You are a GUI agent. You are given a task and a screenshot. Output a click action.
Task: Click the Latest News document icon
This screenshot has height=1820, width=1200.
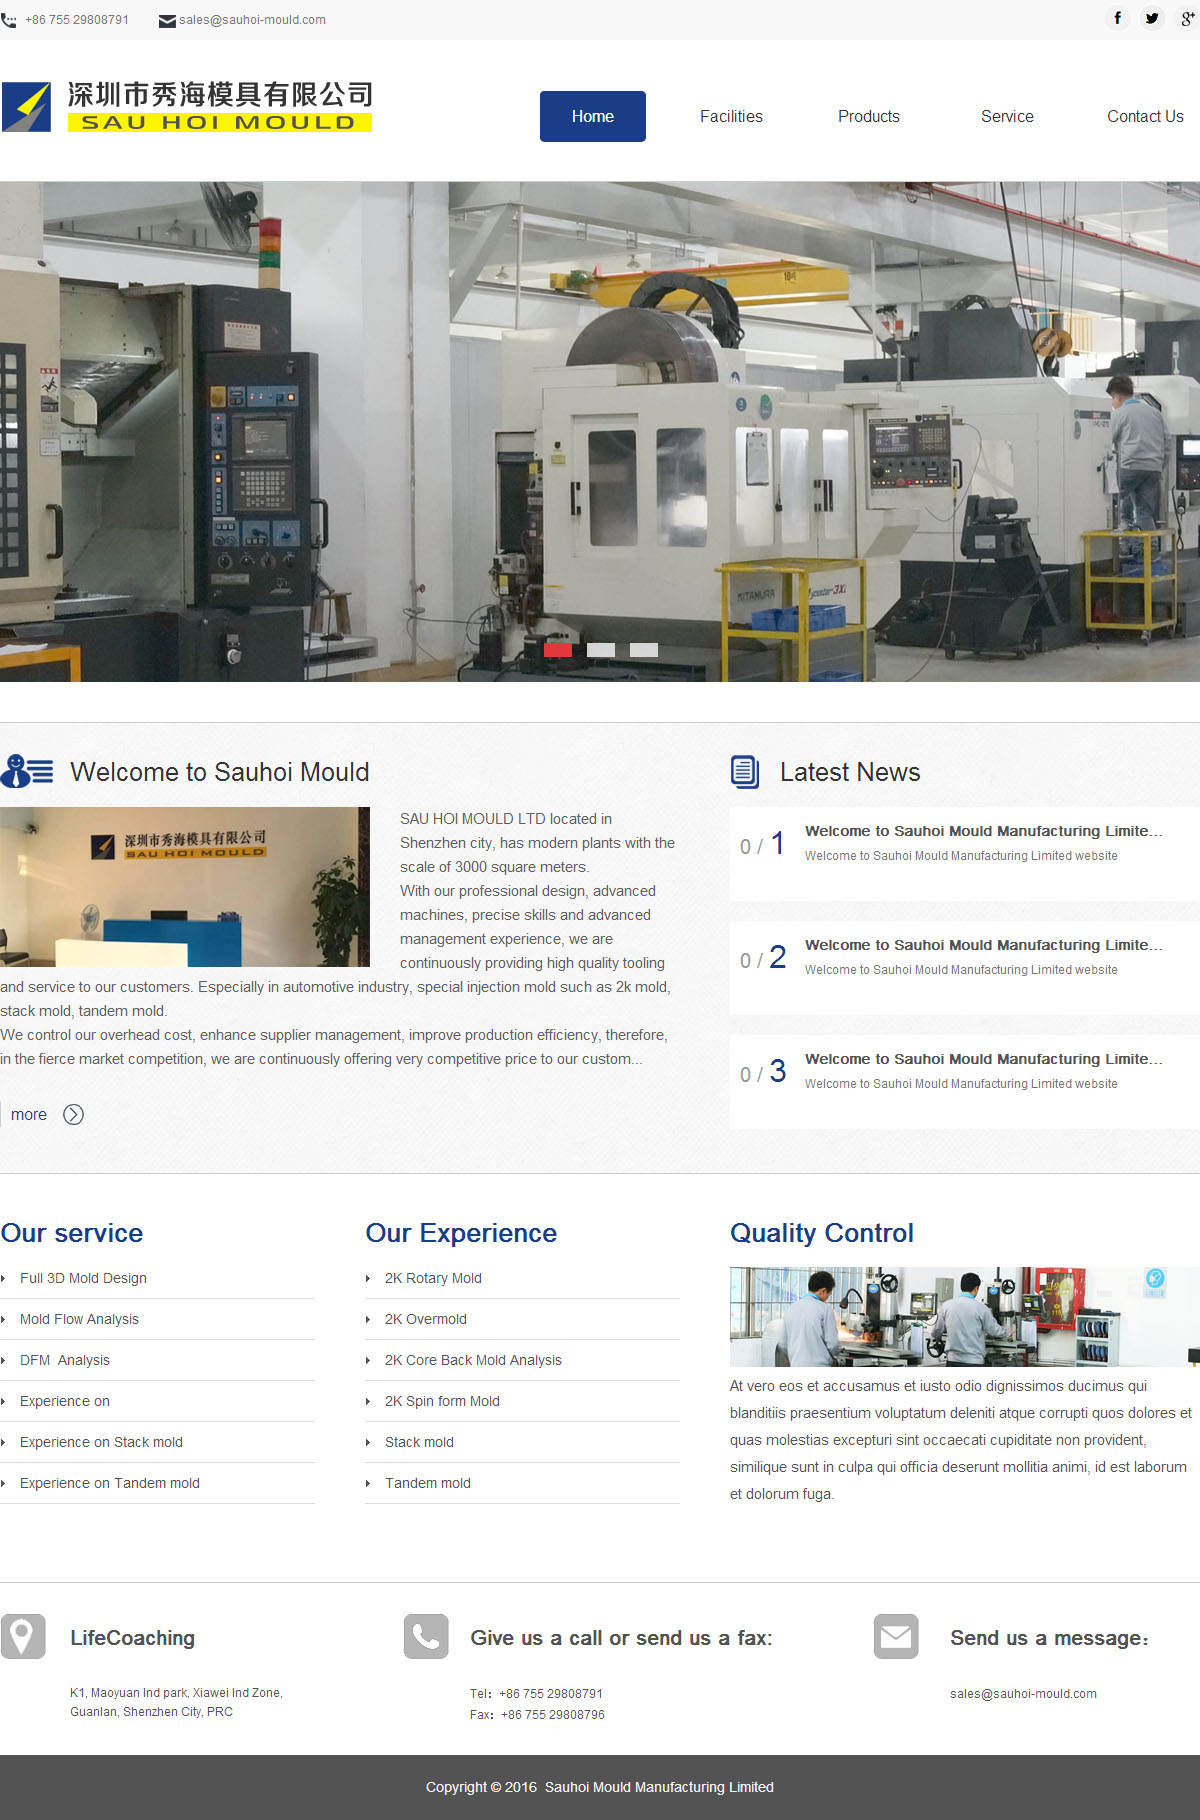point(745,771)
